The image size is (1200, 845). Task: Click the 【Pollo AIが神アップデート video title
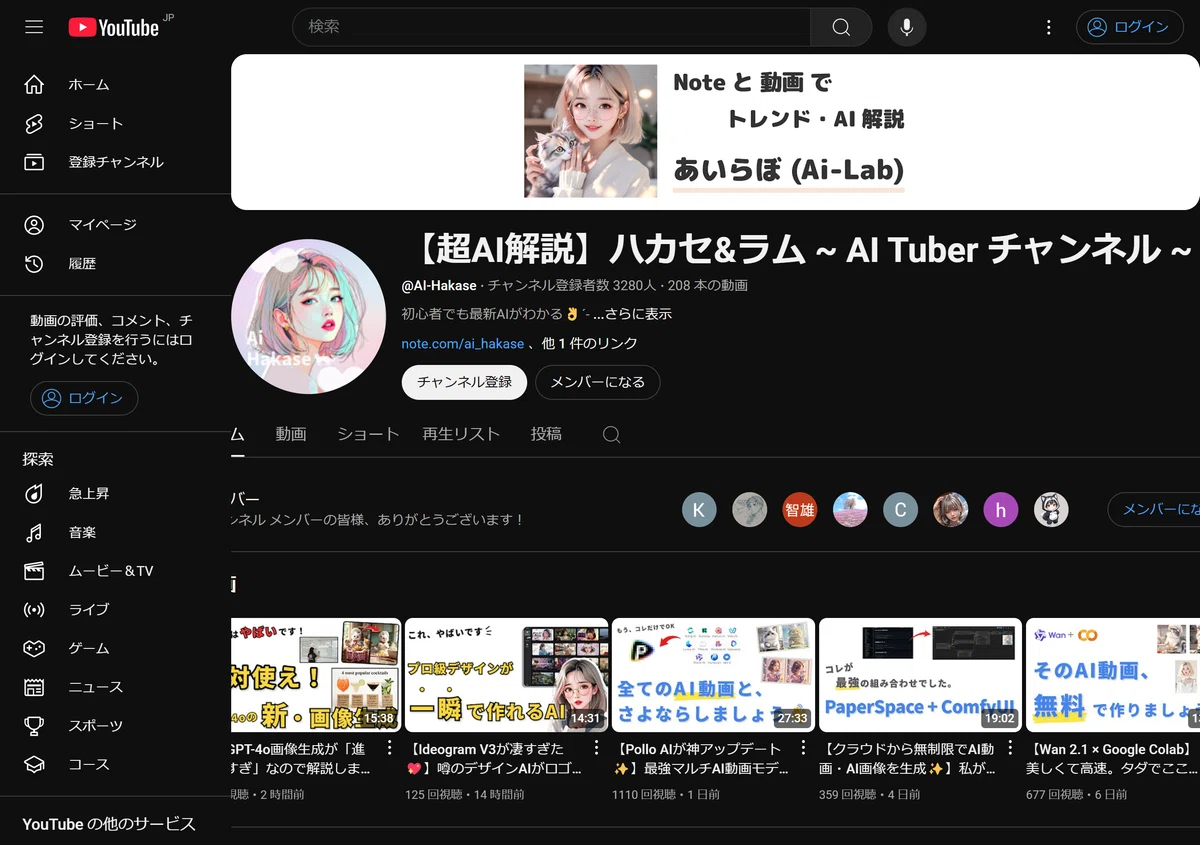pyautogui.click(x=701, y=759)
